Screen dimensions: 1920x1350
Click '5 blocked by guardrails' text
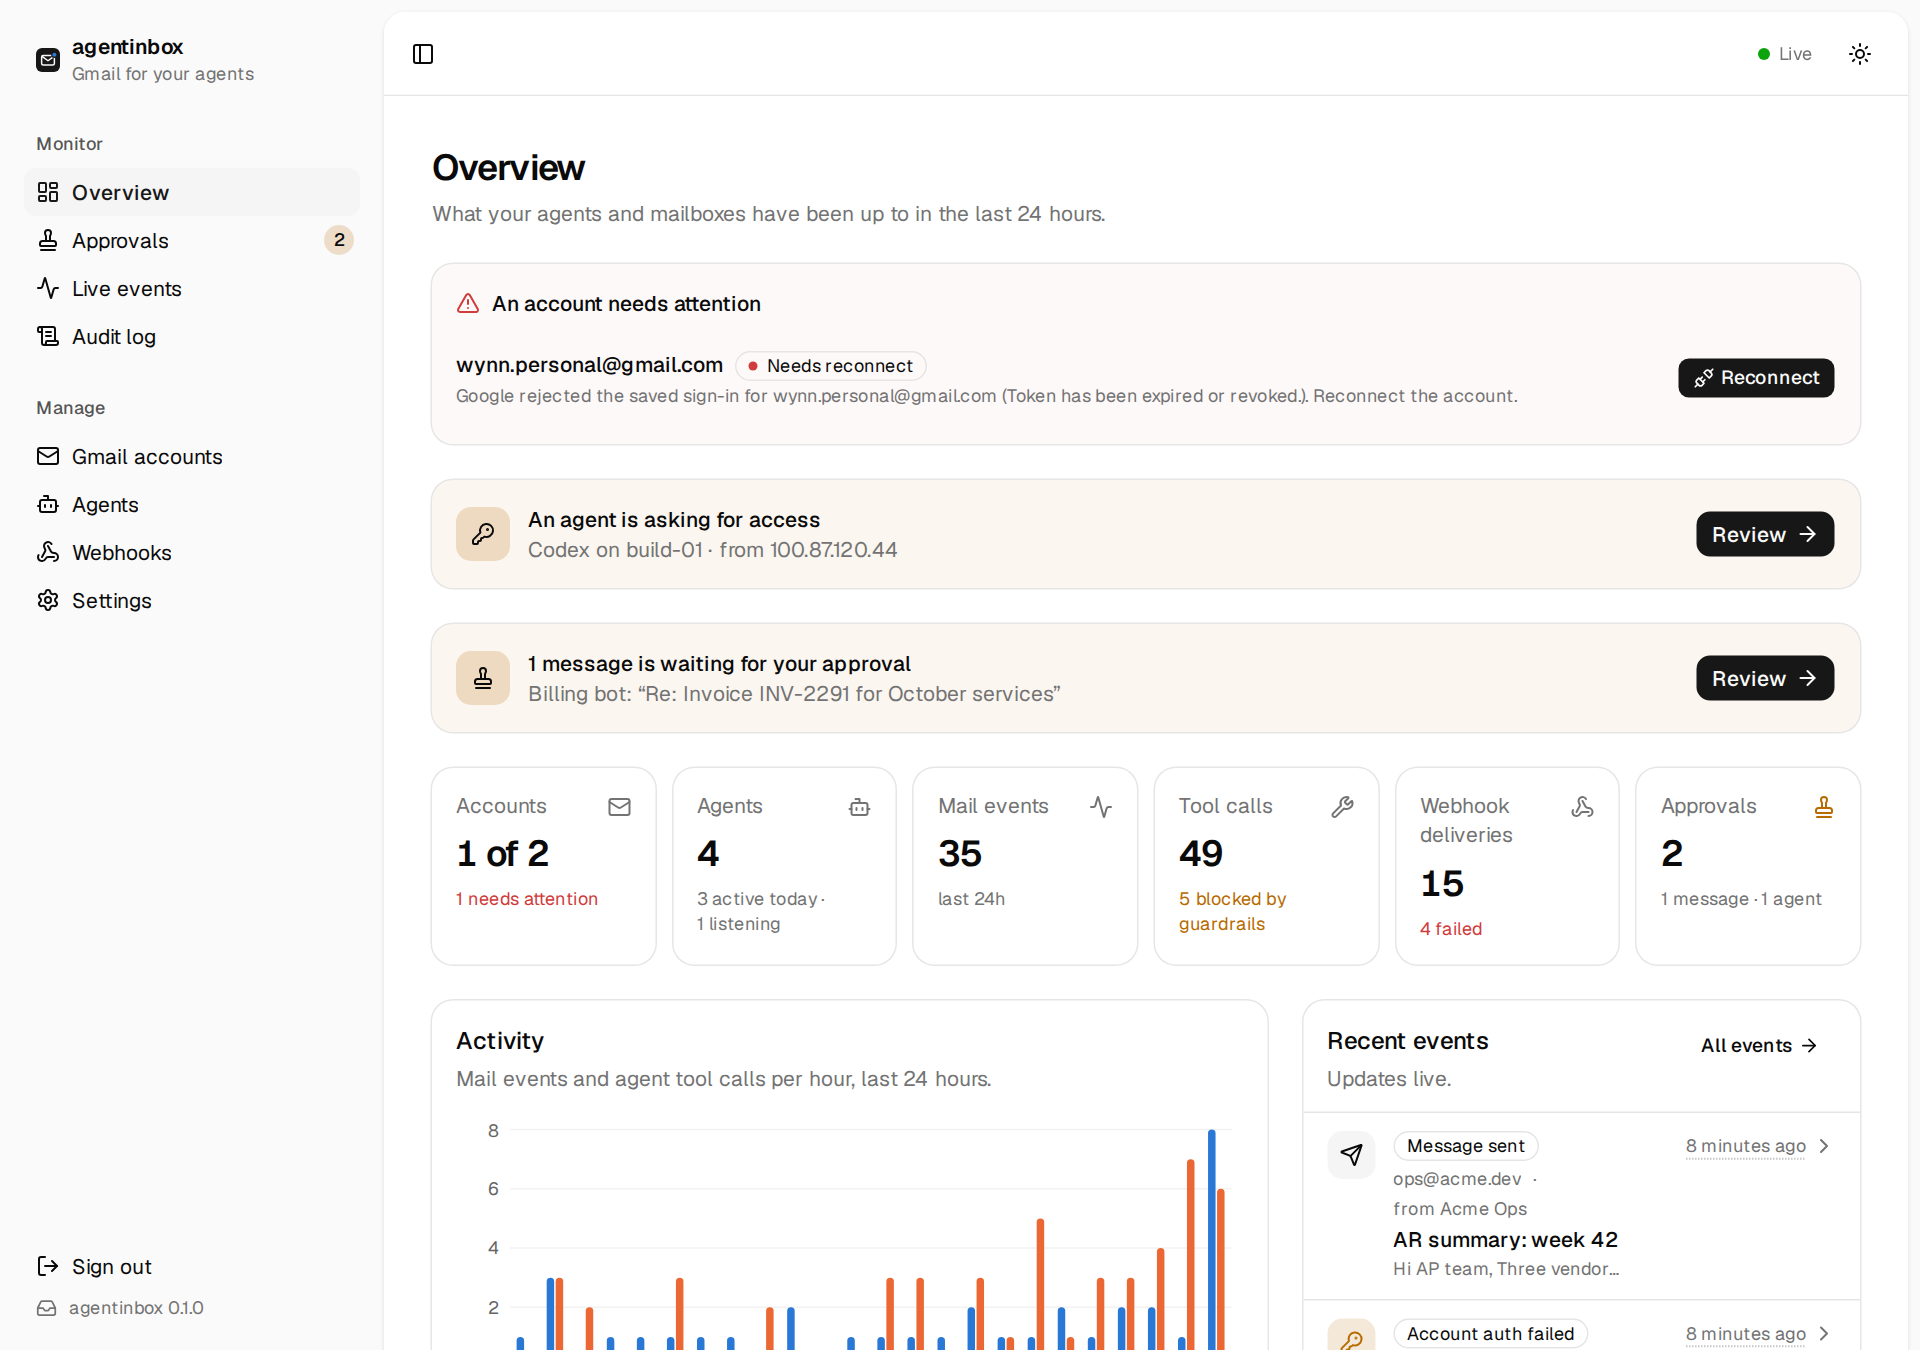coord(1232,911)
